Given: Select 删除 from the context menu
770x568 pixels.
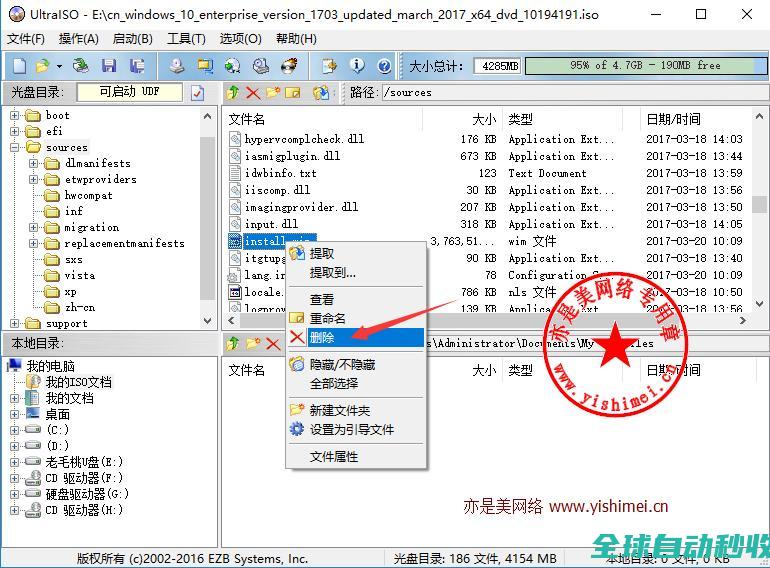Looking at the screenshot, I should (322, 338).
